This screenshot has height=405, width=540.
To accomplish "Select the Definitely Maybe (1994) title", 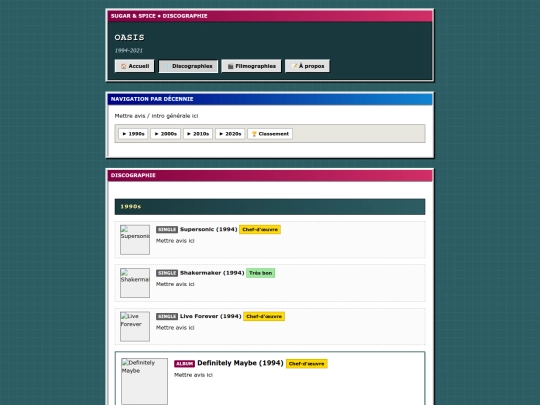I will [240, 363].
